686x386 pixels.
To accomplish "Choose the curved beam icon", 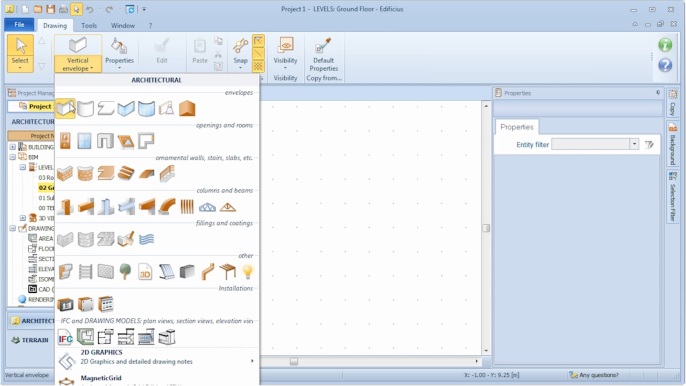I will pyautogui.click(x=167, y=207).
